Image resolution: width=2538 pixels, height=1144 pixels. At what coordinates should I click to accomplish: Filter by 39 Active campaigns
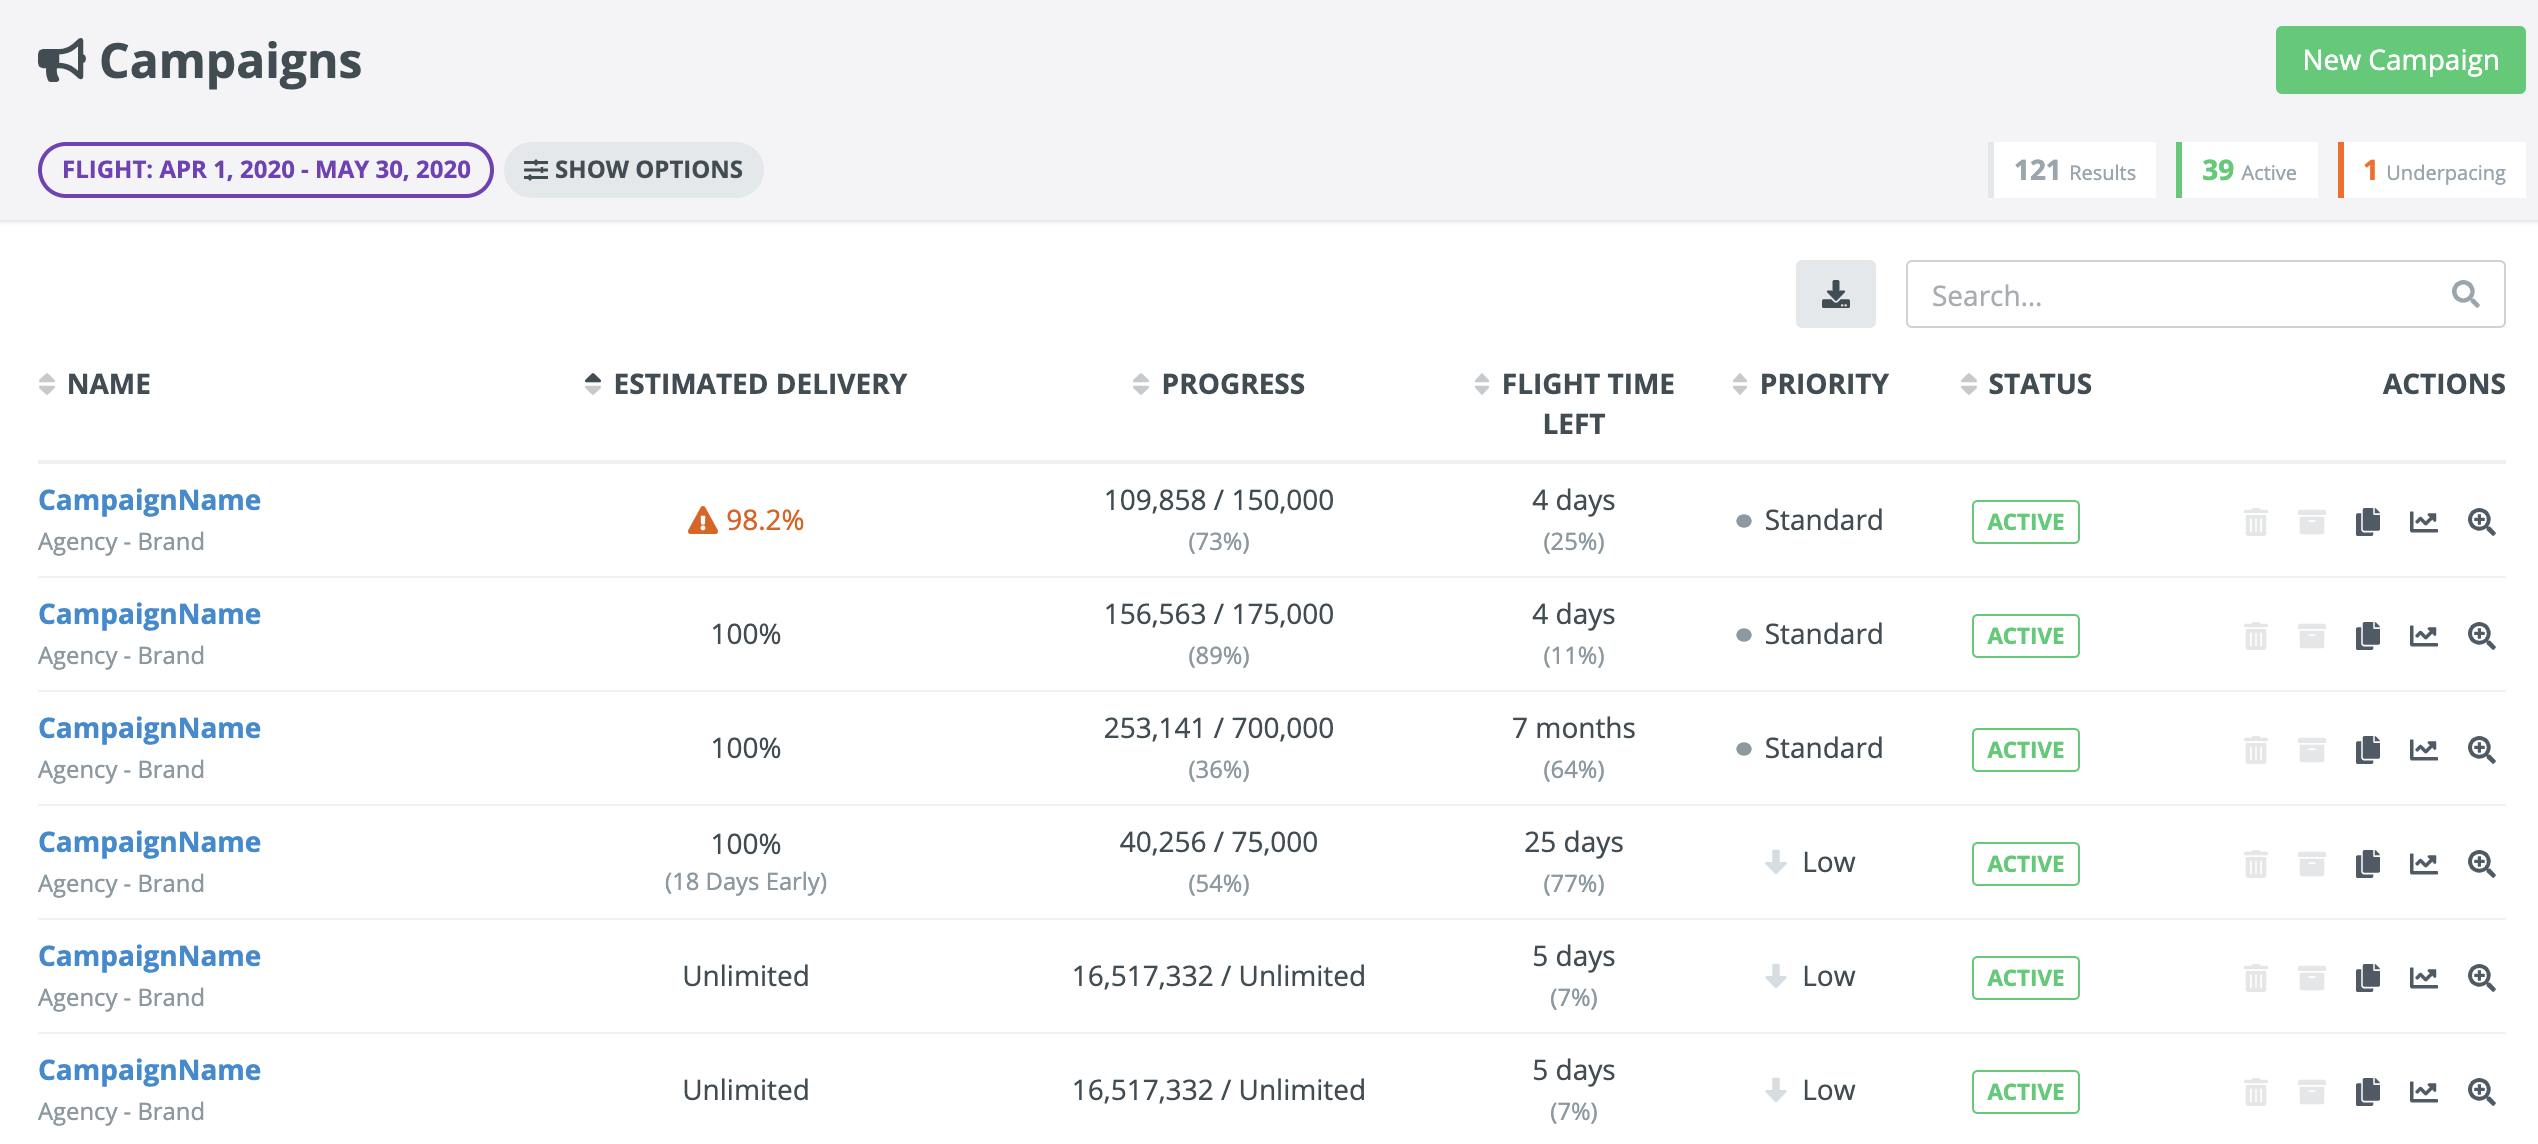pos(2248,171)
